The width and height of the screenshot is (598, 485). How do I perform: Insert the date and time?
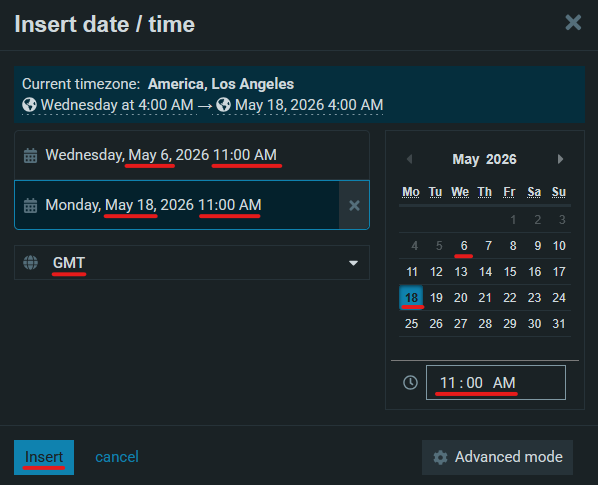(44, 457)
